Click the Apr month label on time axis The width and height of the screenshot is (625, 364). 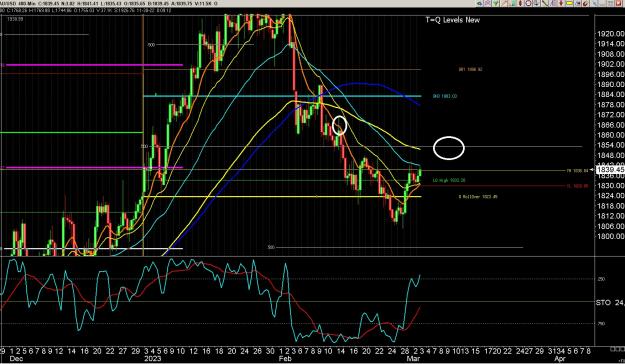pyautogui.click(x=560, y=359)
